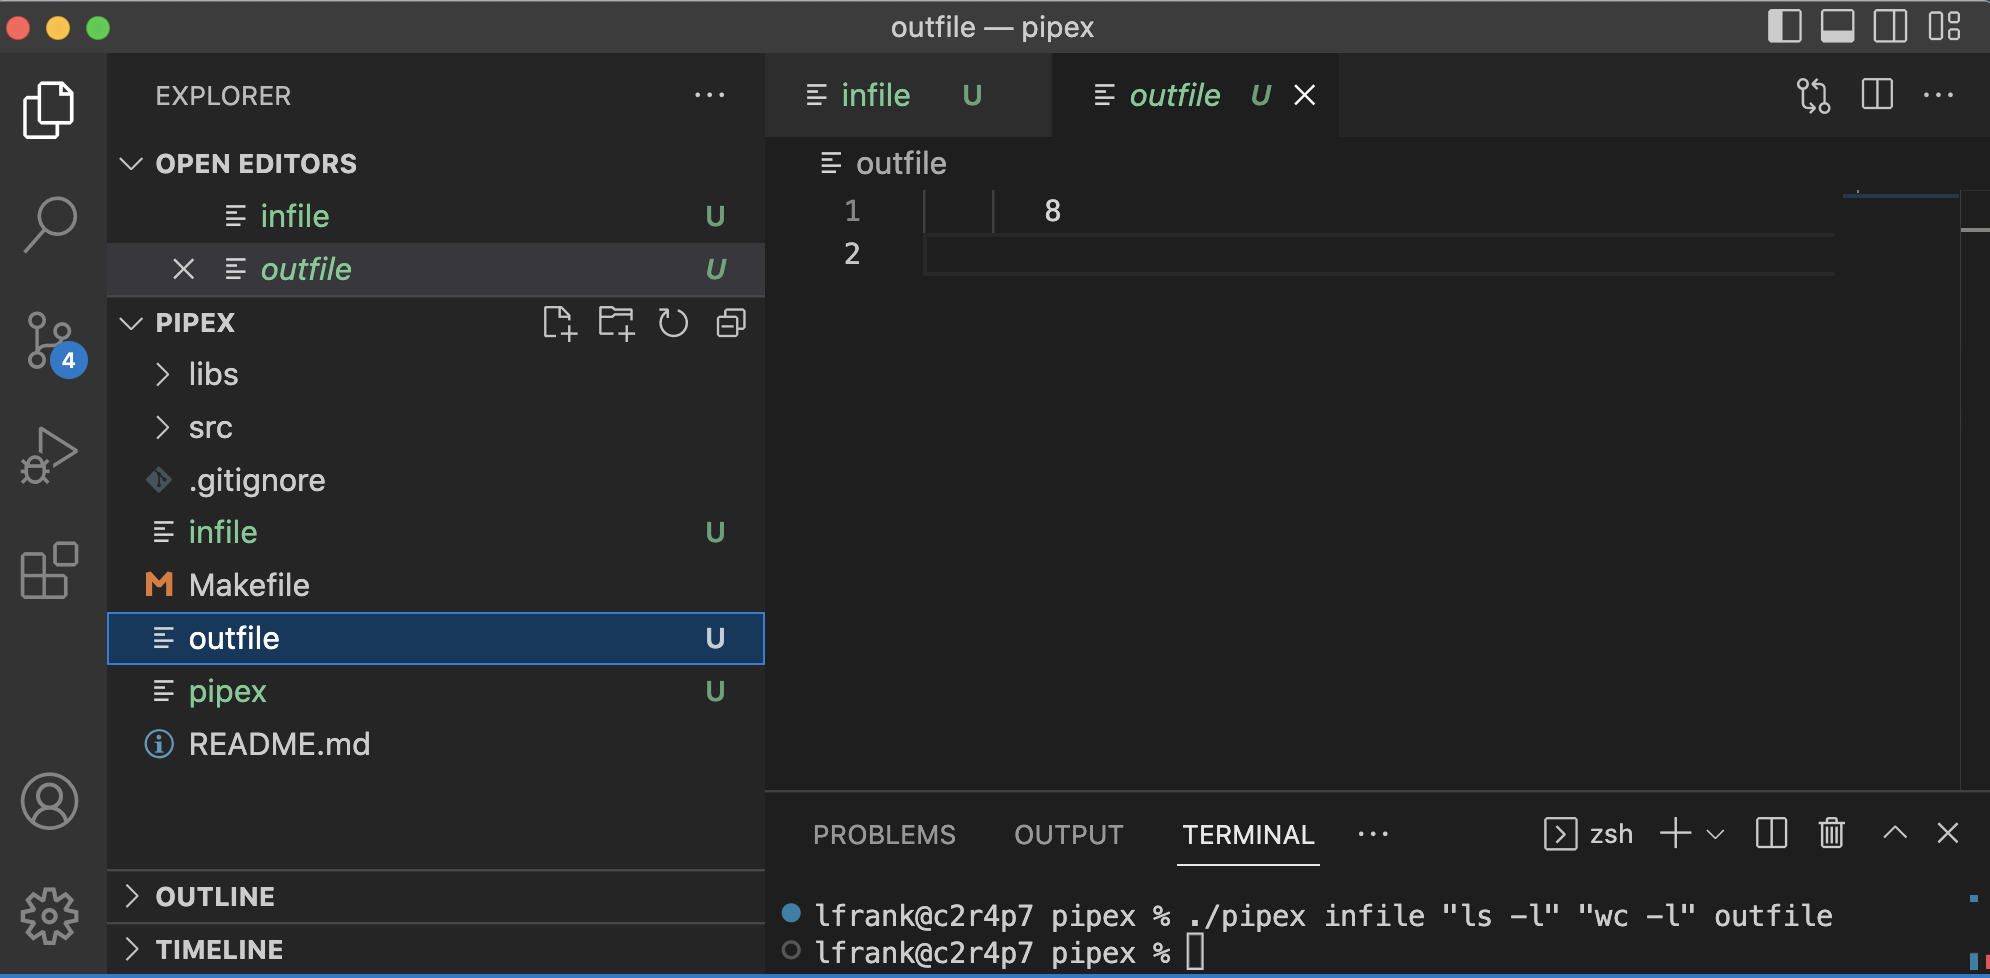The image size is (1990, 978).
Task: Open infile in PIPEX file tree
Action: (436, 532)
